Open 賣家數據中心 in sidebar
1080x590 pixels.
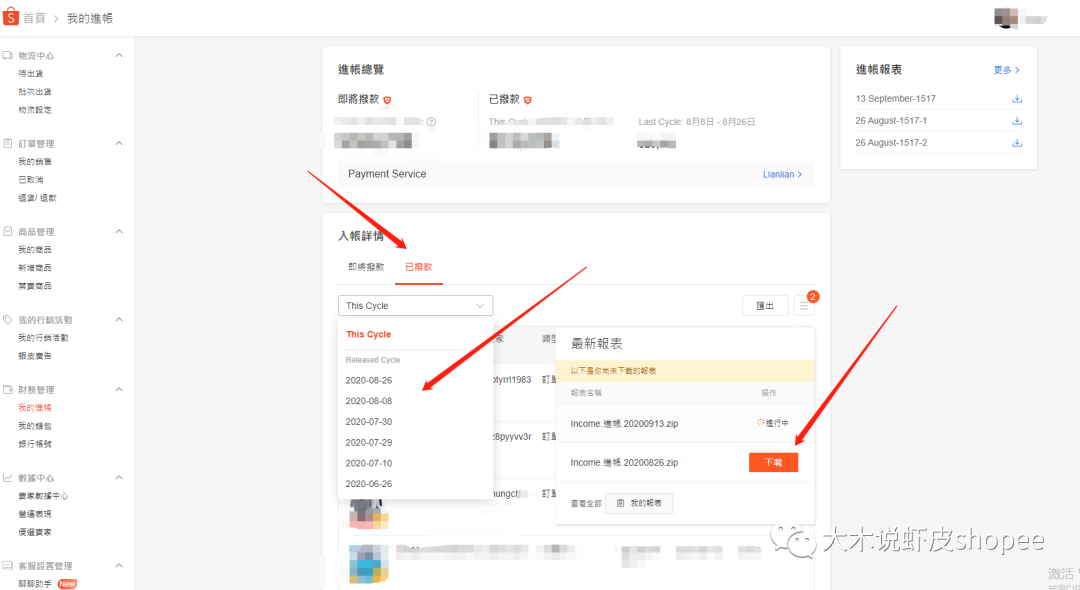click(43, 496)
